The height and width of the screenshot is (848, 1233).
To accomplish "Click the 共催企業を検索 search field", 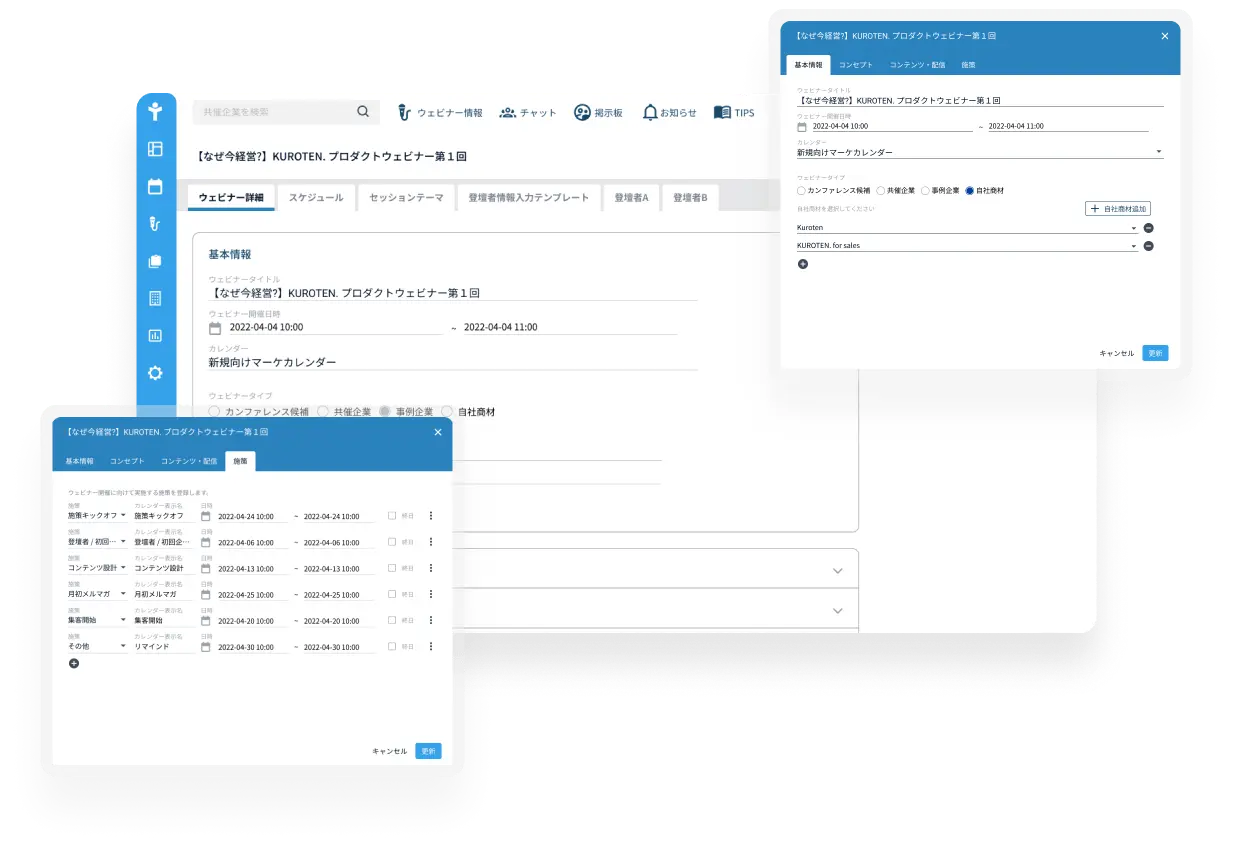I will pos(286,112).
